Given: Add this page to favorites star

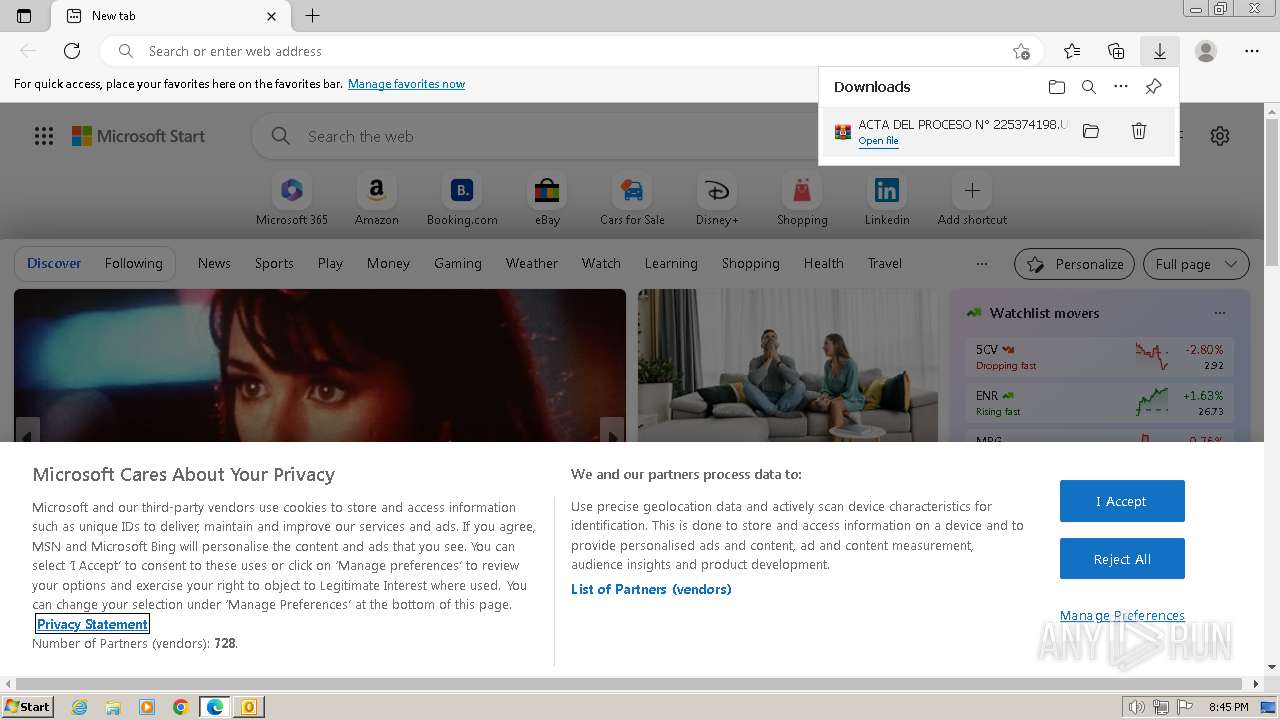Looking at the screenshot, I should pos(1021,51).
